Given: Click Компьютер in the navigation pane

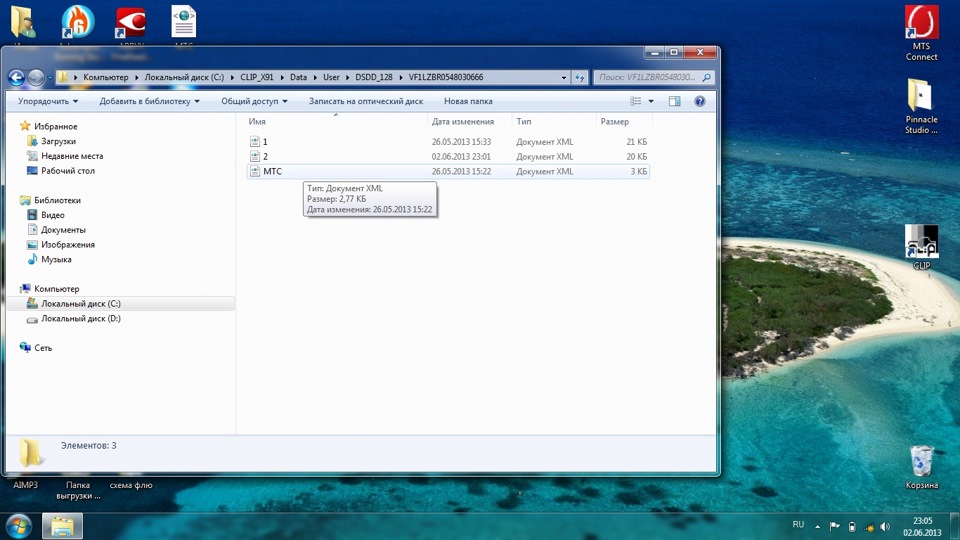Looking at the screenshot, I should (x=56, y=288).
